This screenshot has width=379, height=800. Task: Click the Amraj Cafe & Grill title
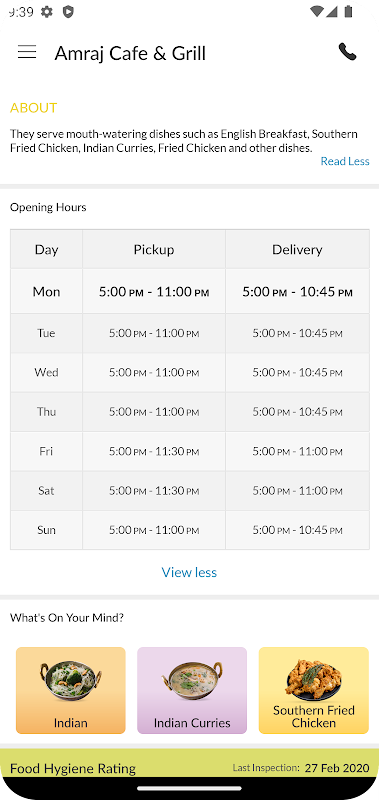[130, 53]
